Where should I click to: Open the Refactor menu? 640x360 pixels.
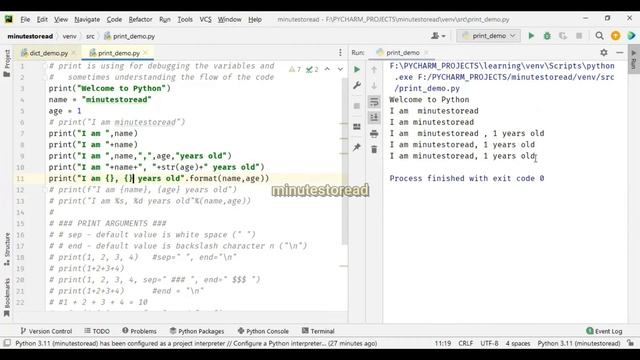pyautogui.click(x=140, y=19)
